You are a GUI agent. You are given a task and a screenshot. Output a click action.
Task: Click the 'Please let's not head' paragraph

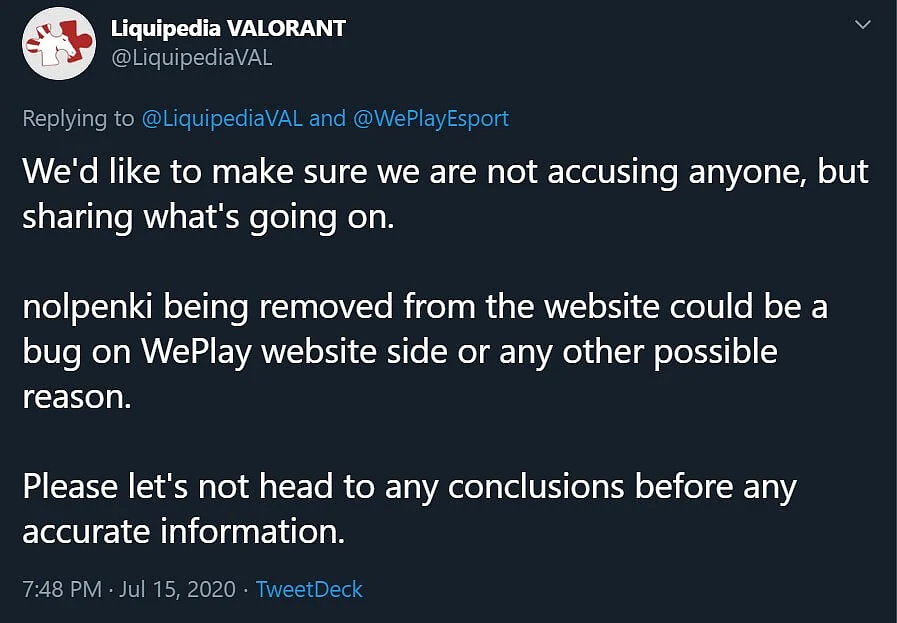410,509
